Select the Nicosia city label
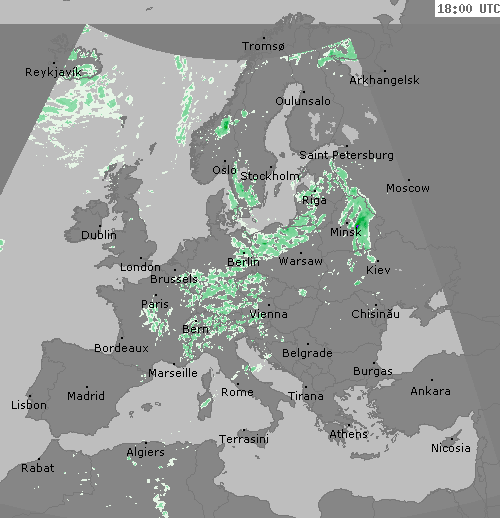Screen dimensions: 500x518 tap(451, 448)
